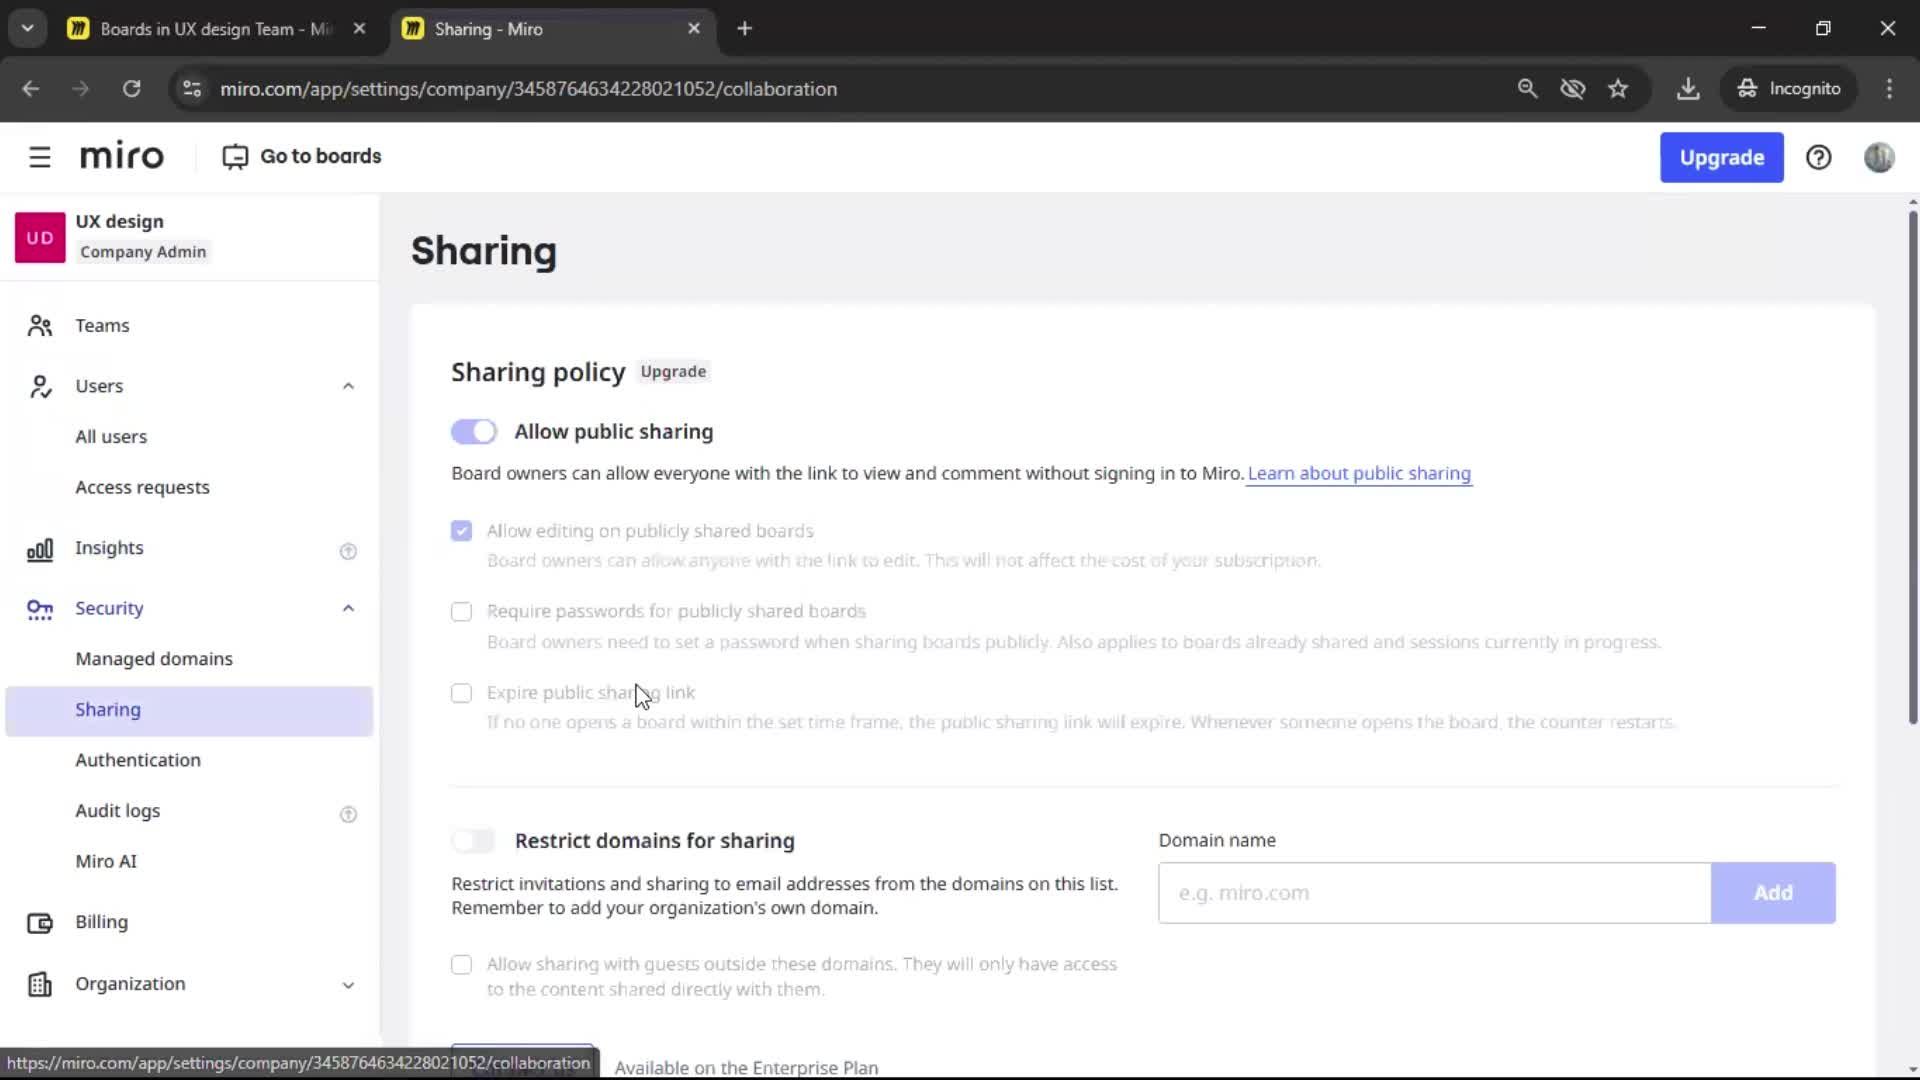Check Expire public sharing link

[x=461, y=693]
